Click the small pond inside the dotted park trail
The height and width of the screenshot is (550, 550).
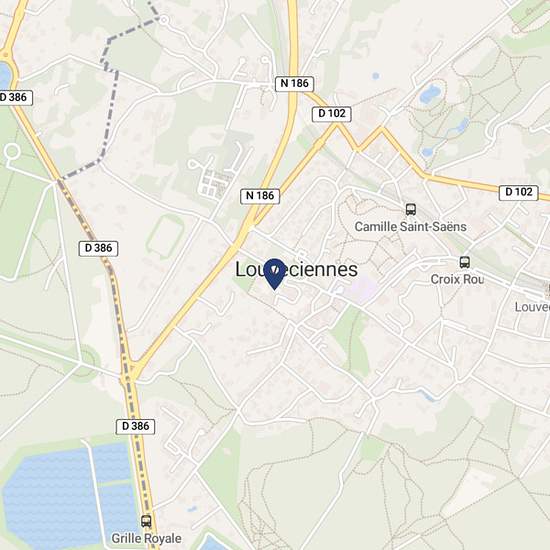[x=430, y=93]
